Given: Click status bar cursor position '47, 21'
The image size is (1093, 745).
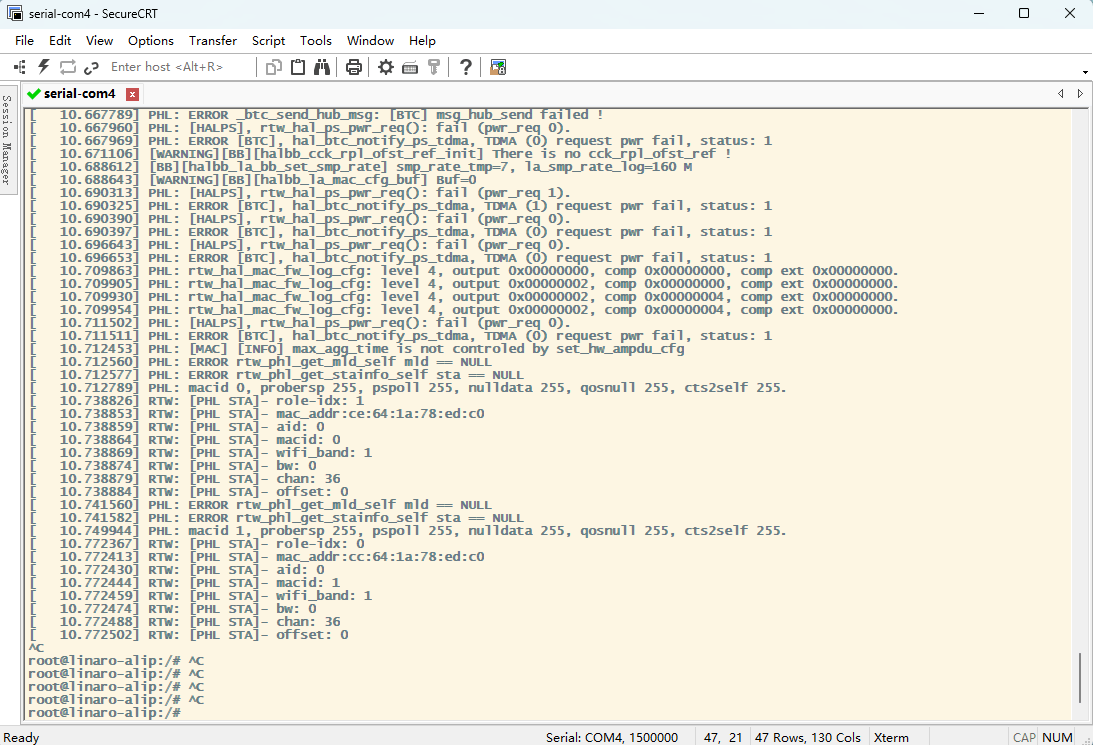Looking at the screenshot, I should 723,737.
